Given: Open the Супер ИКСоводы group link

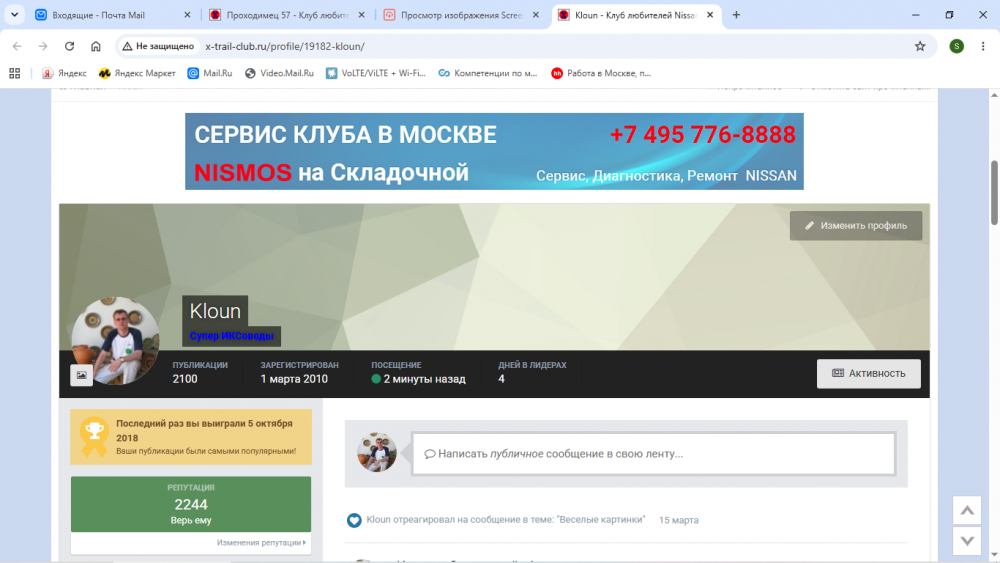Looking at the screenshot, I should (x=232, y=336).
